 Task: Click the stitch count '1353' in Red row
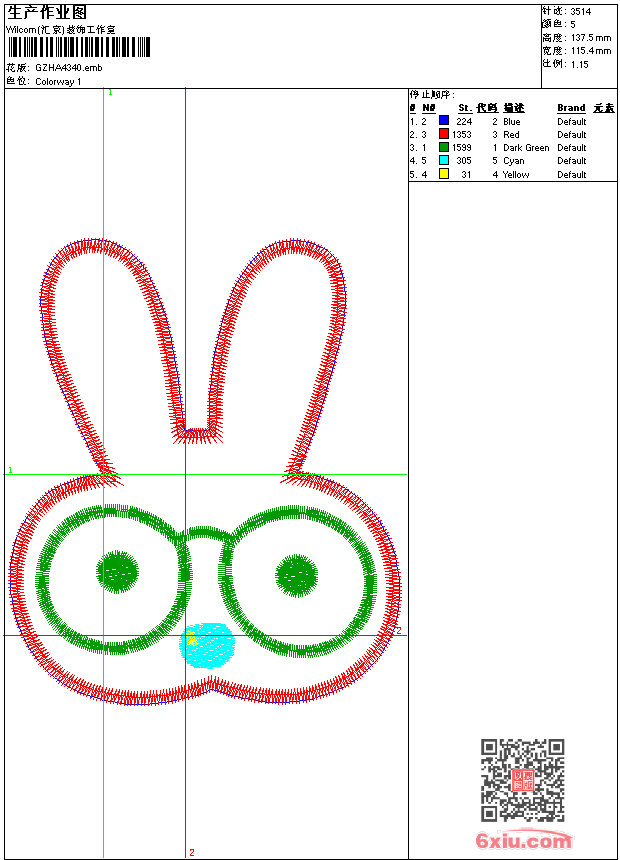[462, 135]
